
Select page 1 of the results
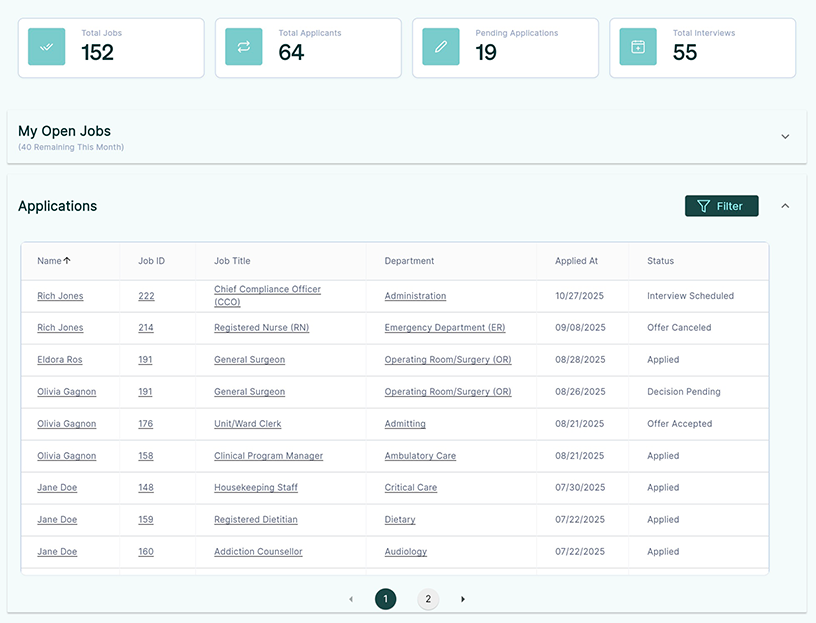pyautogui.click(x=385, y=599)
